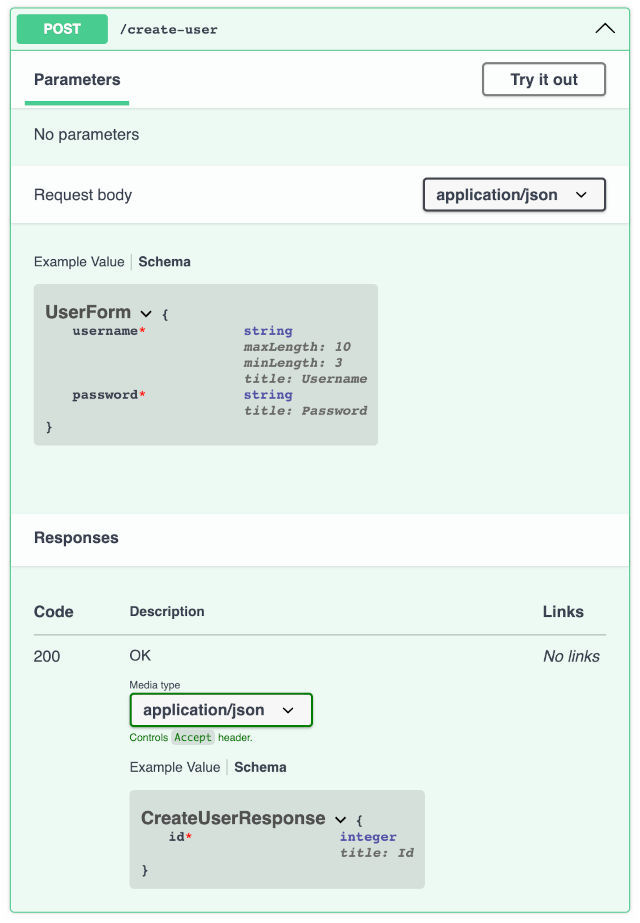Select the request body Schema tab
This screenshot has height=923, width=640.
[x=164, y=262]
